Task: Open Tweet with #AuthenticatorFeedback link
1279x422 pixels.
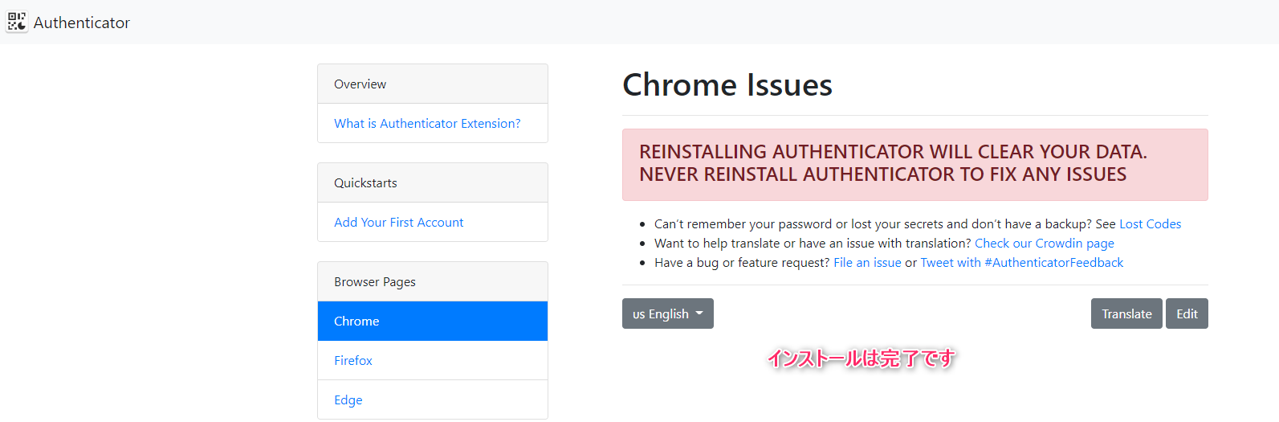Action: pos(1021,262)
